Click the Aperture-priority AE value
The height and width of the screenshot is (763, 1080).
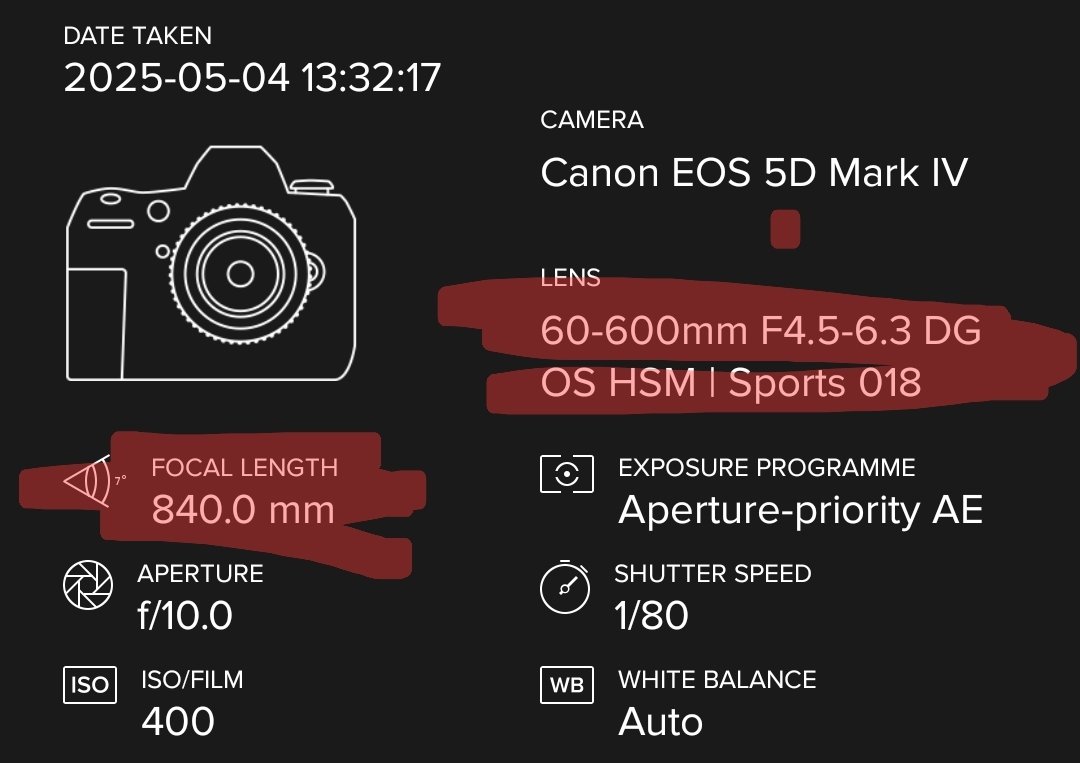pos(800,510)
